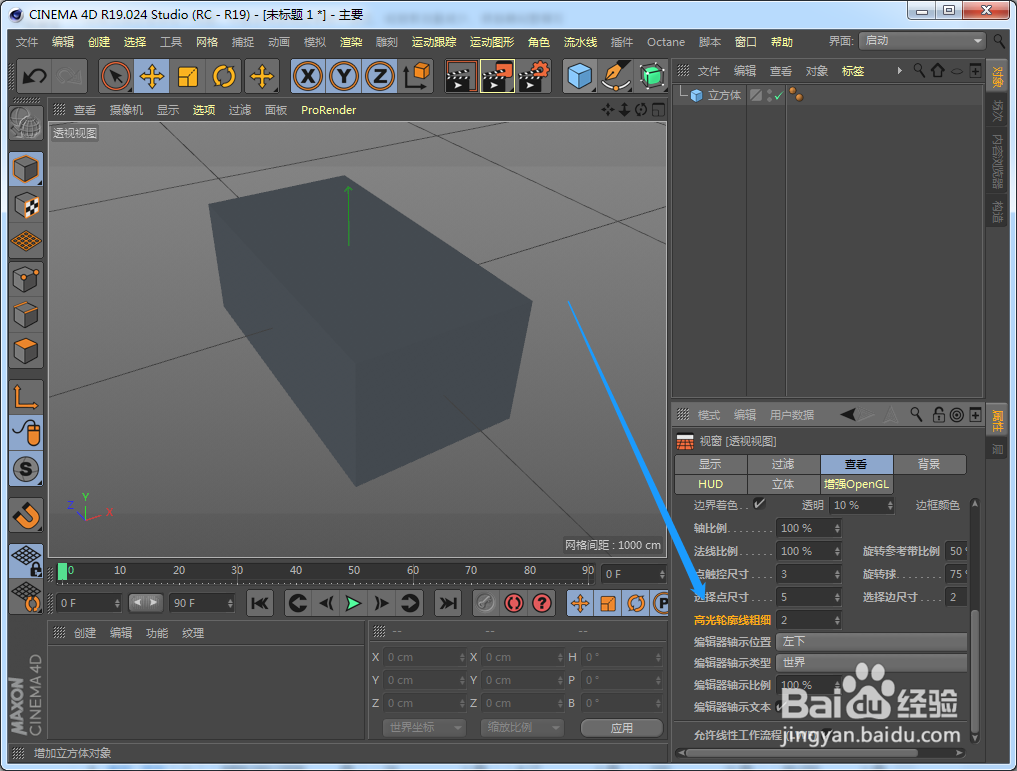1017x771 pixels.
Task: Open viewport 摄像机 menu
Action: [x=126, y=110]
